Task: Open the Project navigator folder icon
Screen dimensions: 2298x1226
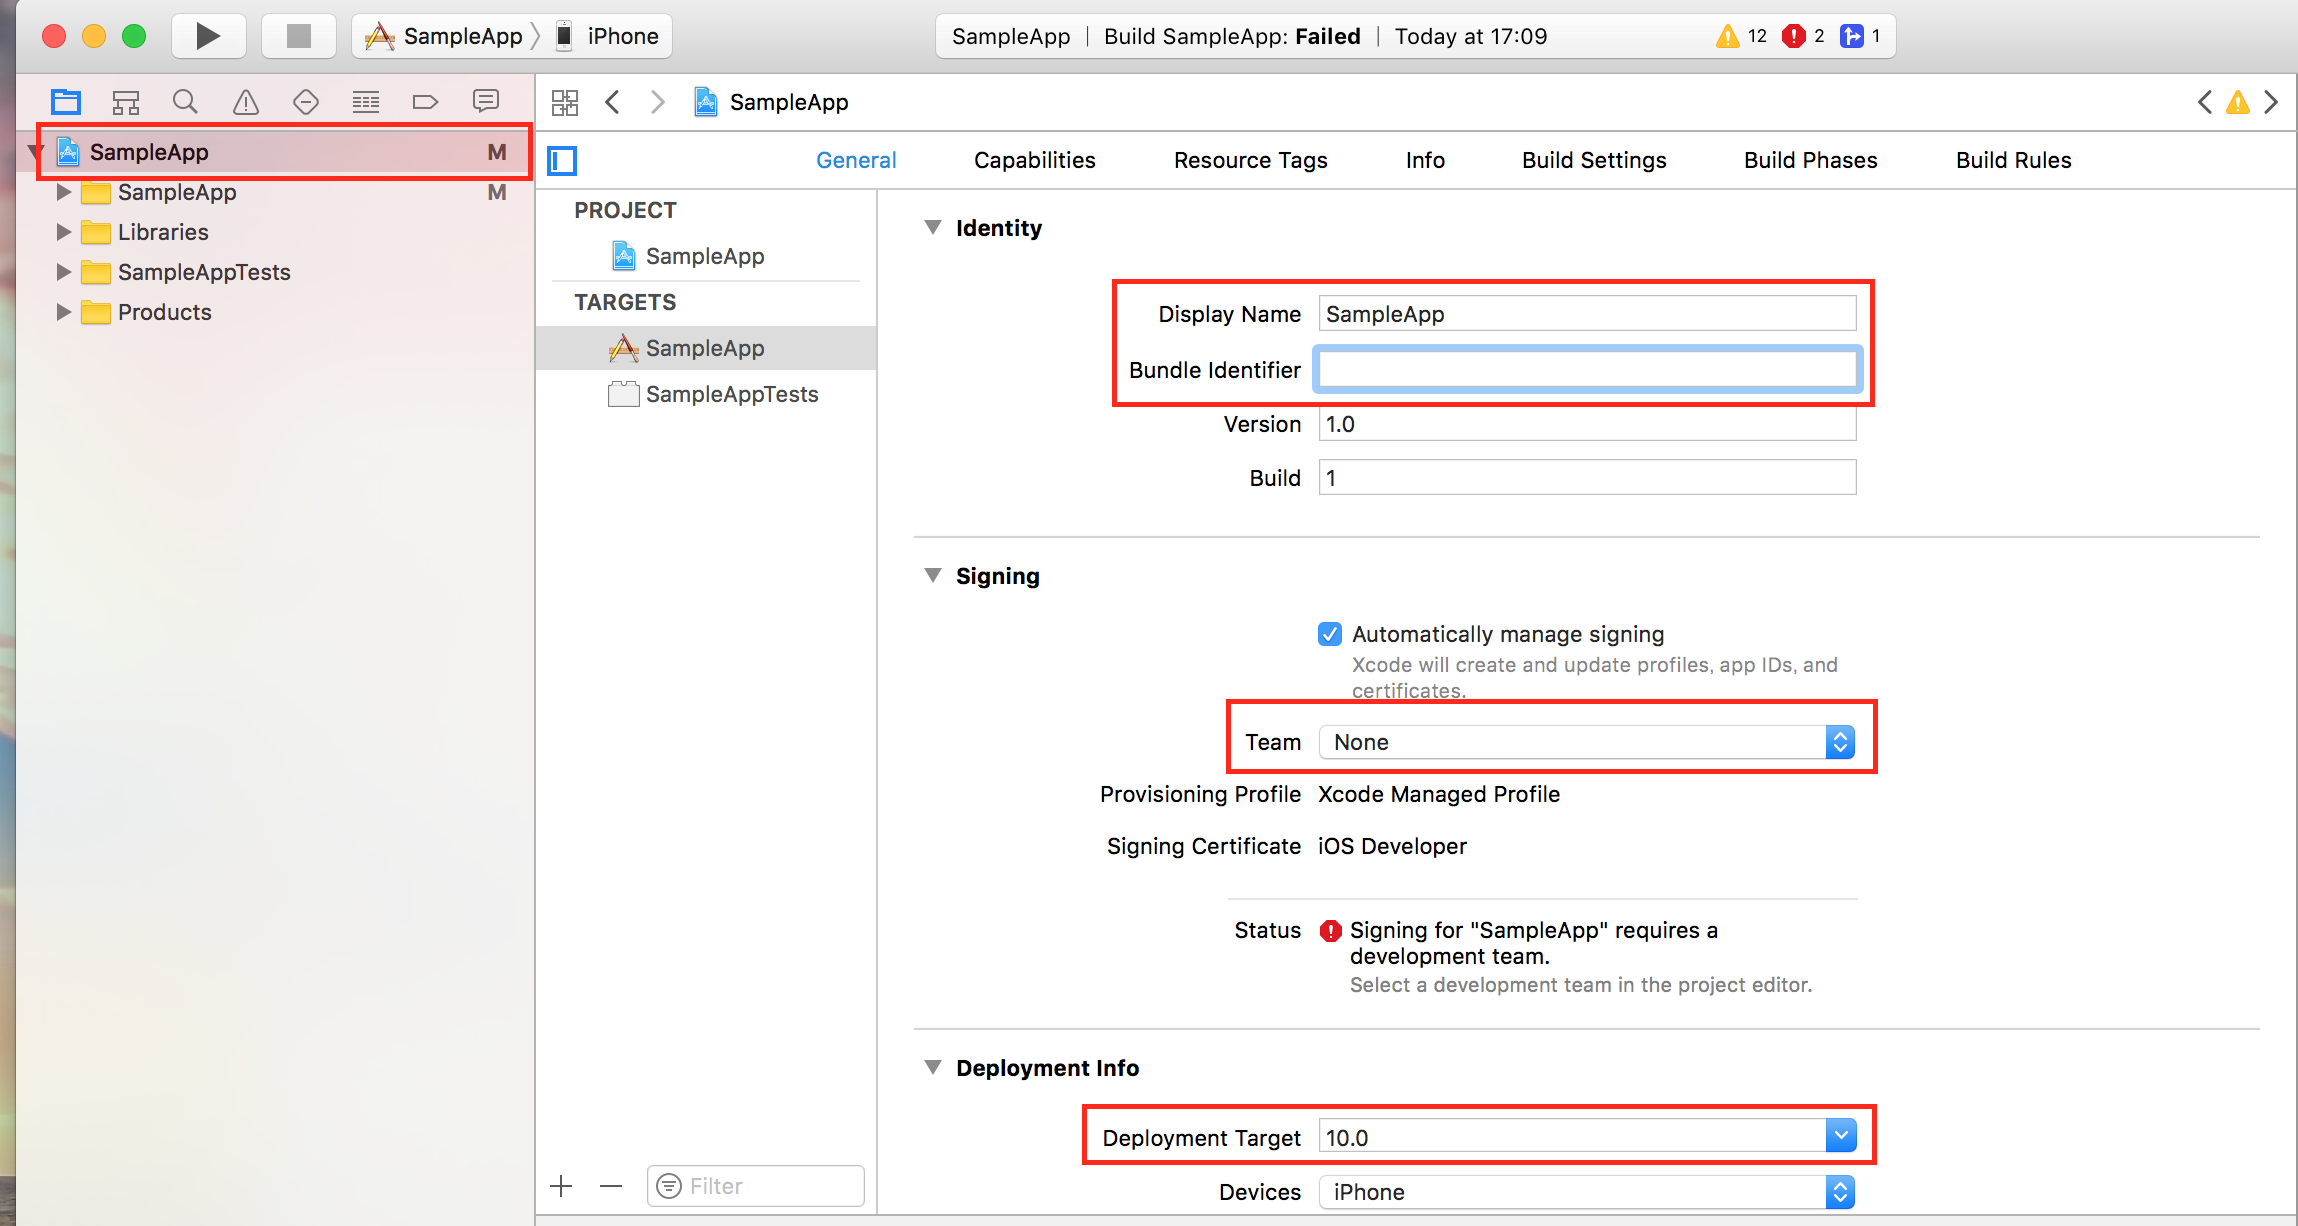Action: [66, 101]
